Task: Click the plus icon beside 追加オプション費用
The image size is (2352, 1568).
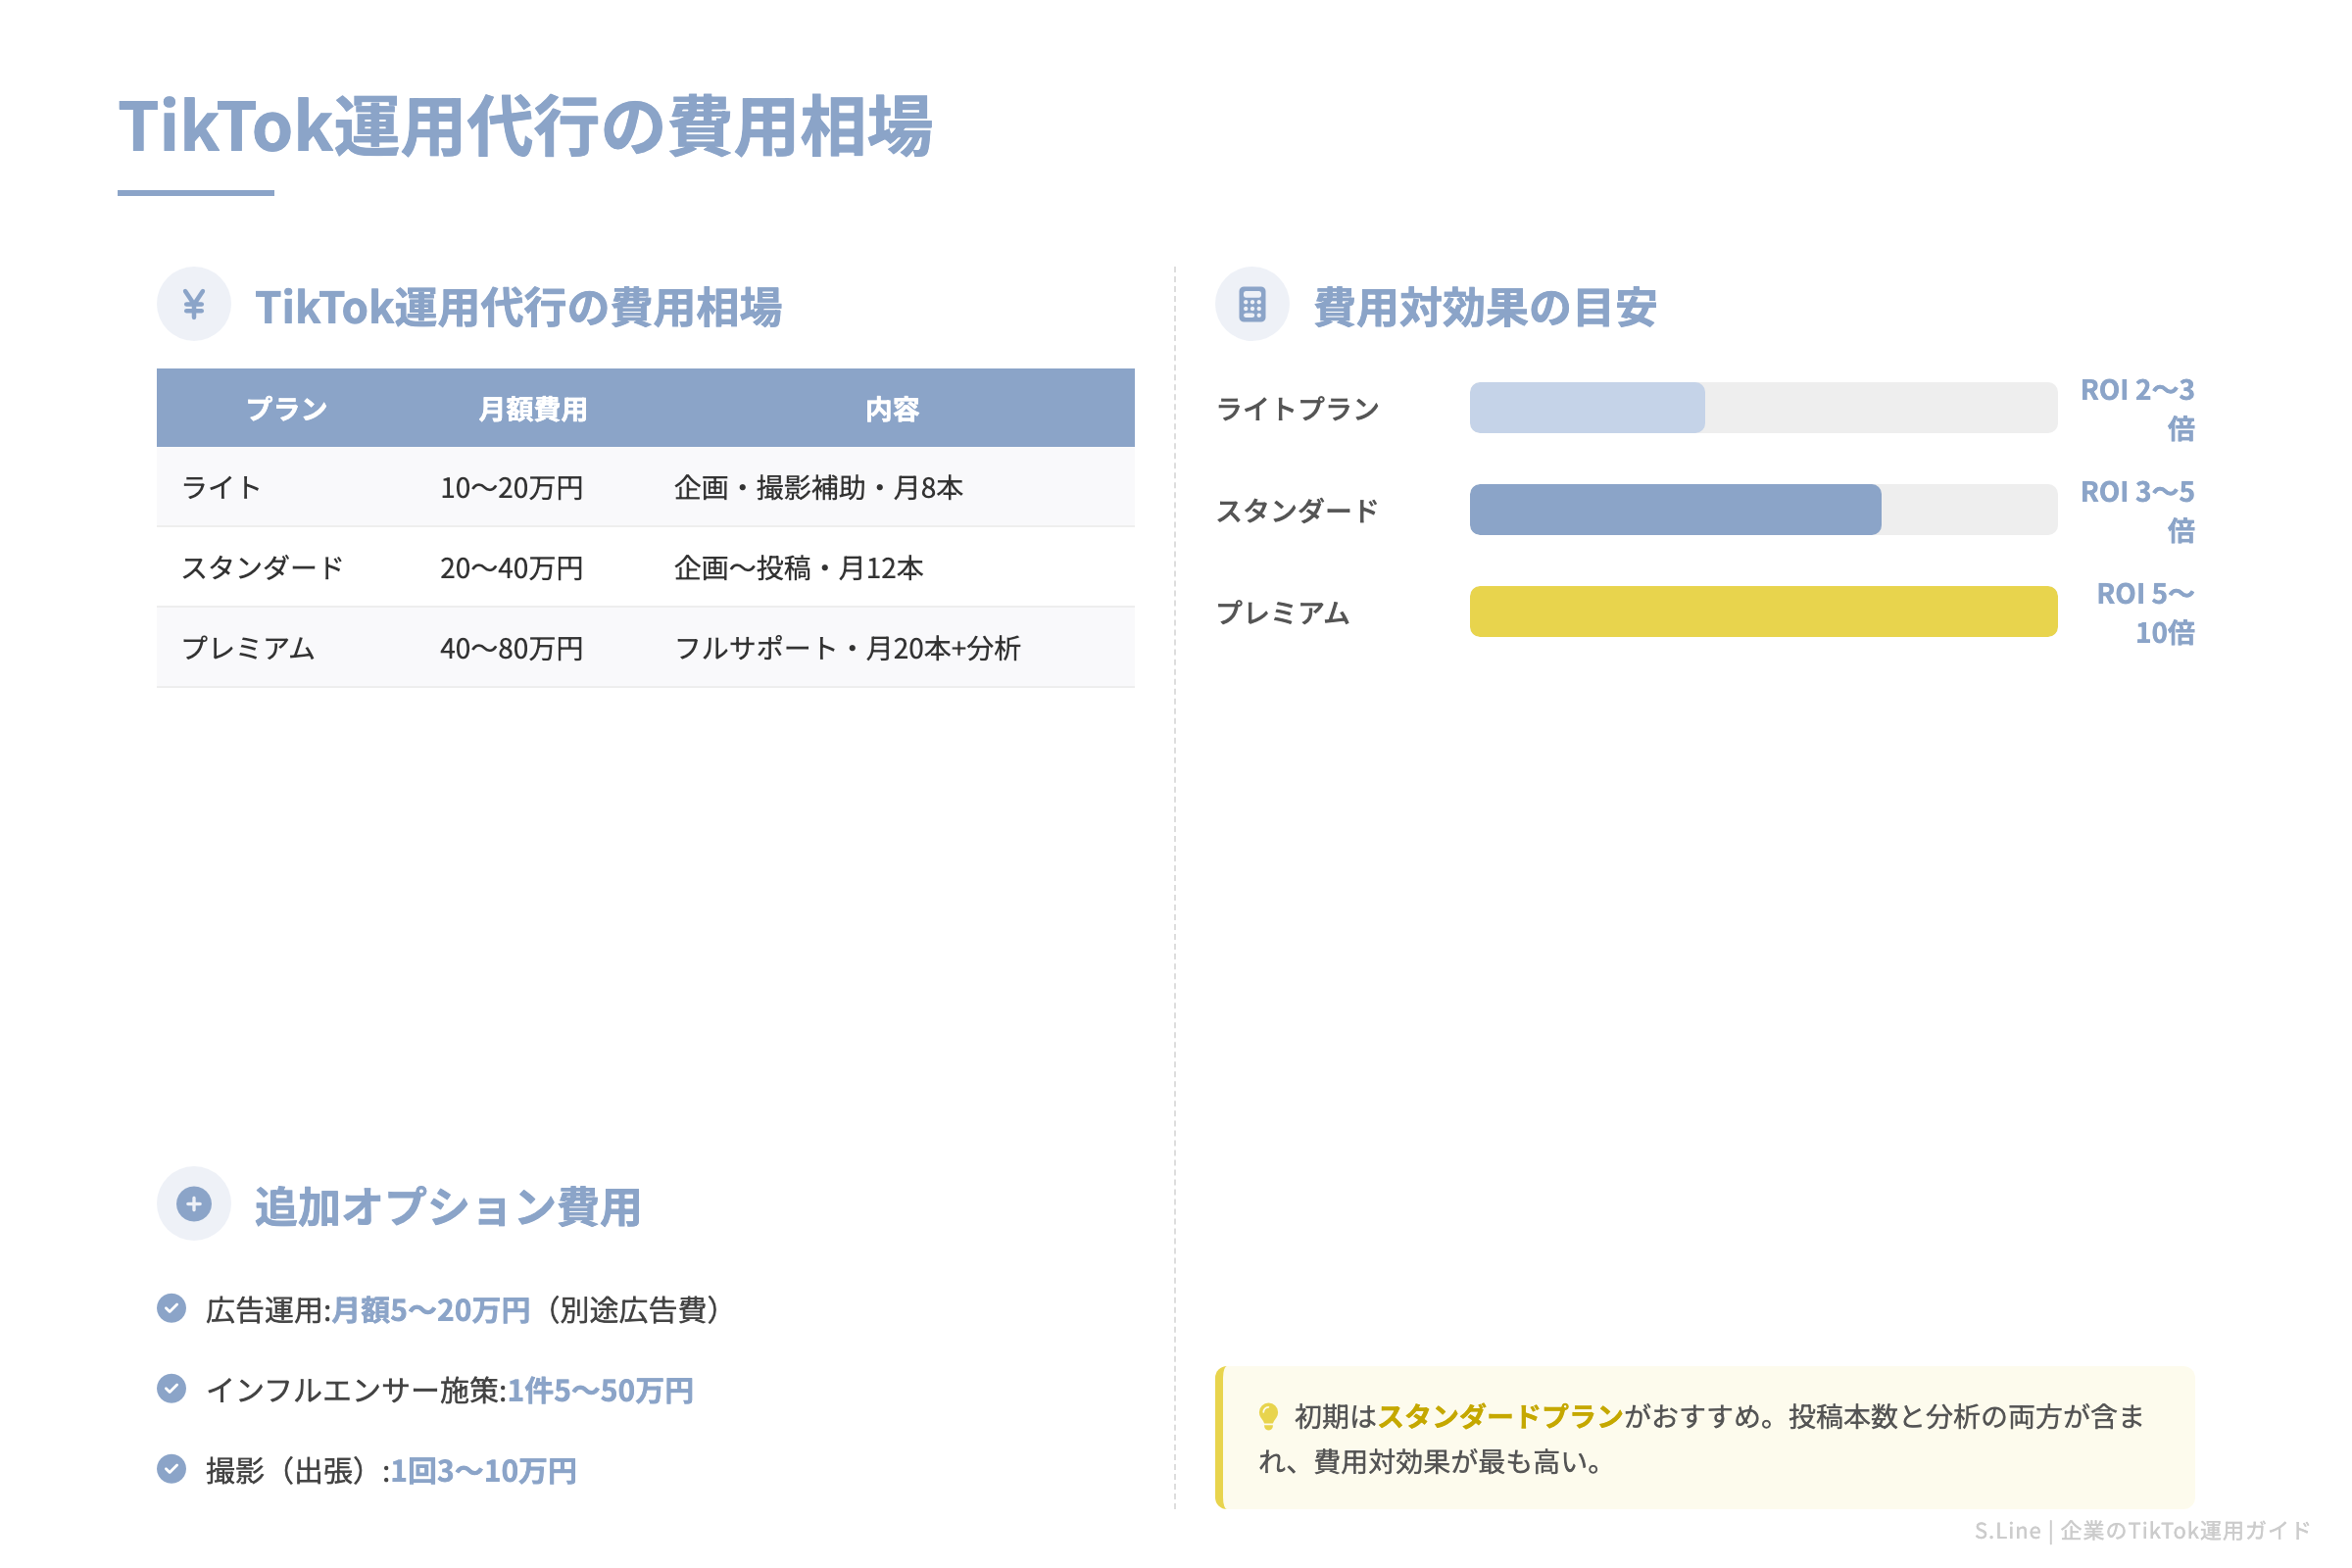Action: click(193, 1204)
